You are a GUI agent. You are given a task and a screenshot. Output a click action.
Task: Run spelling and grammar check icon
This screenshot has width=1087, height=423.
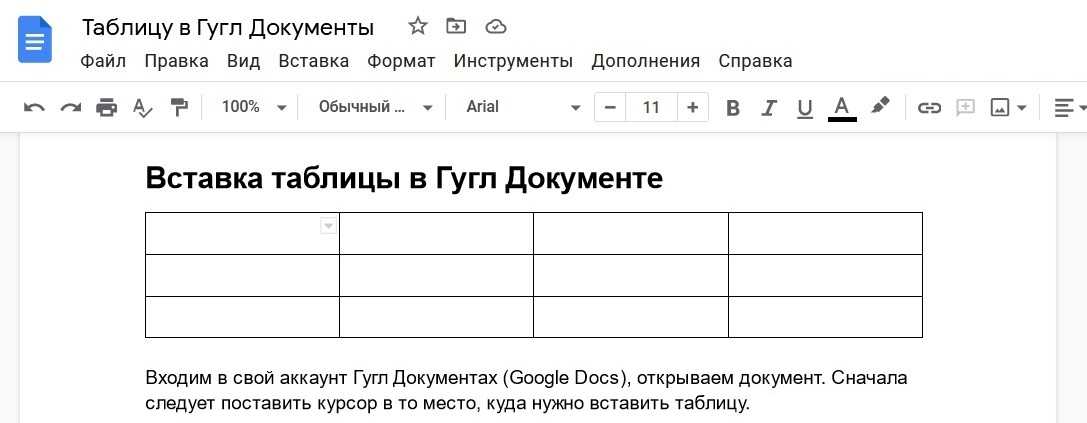[143, 107]
